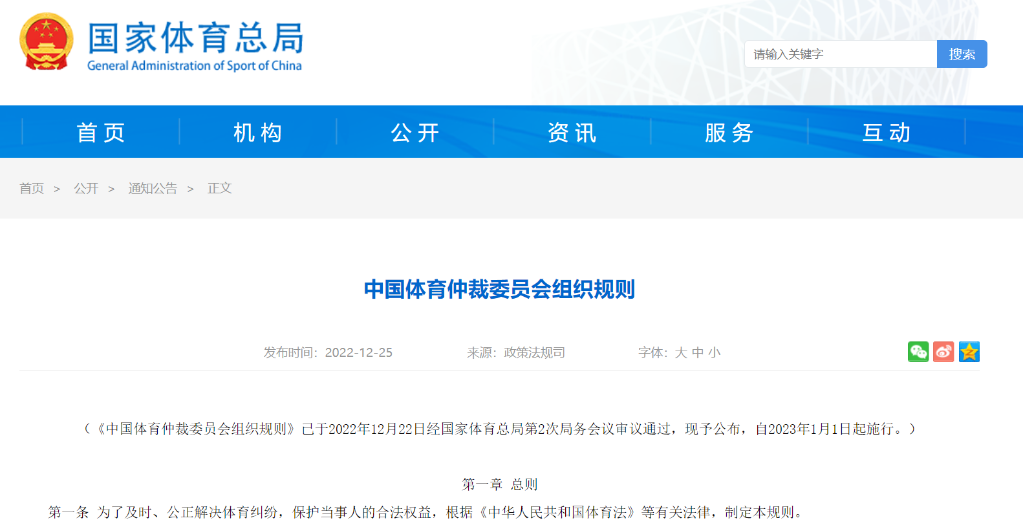
Task: Share article via WeChat icon
Action: tap(918, 352)
